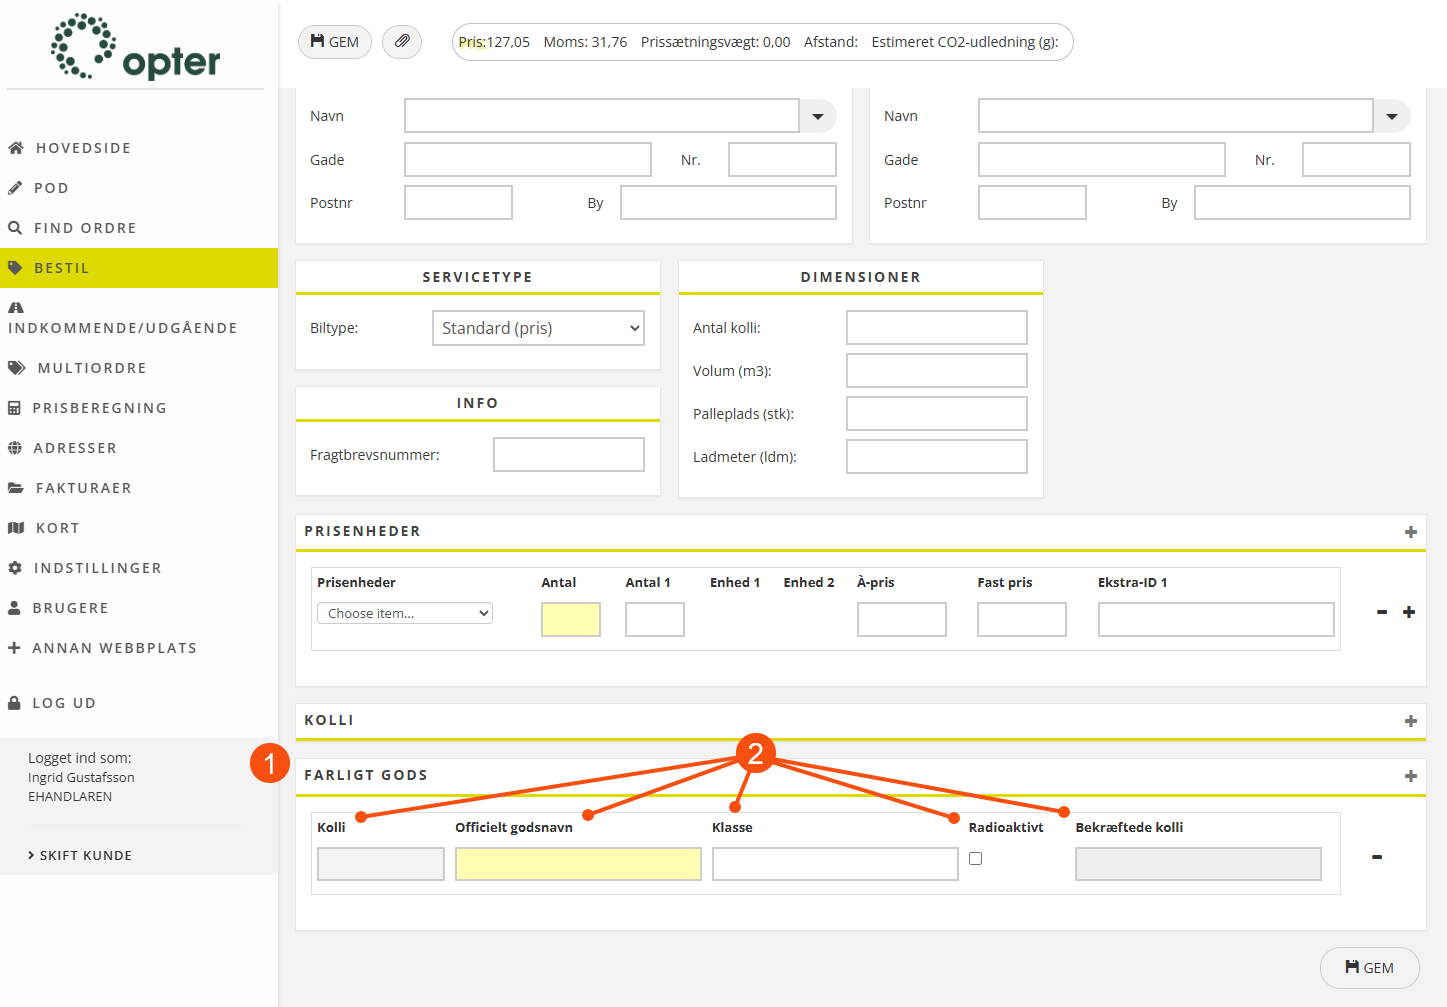1447x1007 pixels.
Task: Click the Fragtbrevsnummer input field
Action: tap(568, 455)
